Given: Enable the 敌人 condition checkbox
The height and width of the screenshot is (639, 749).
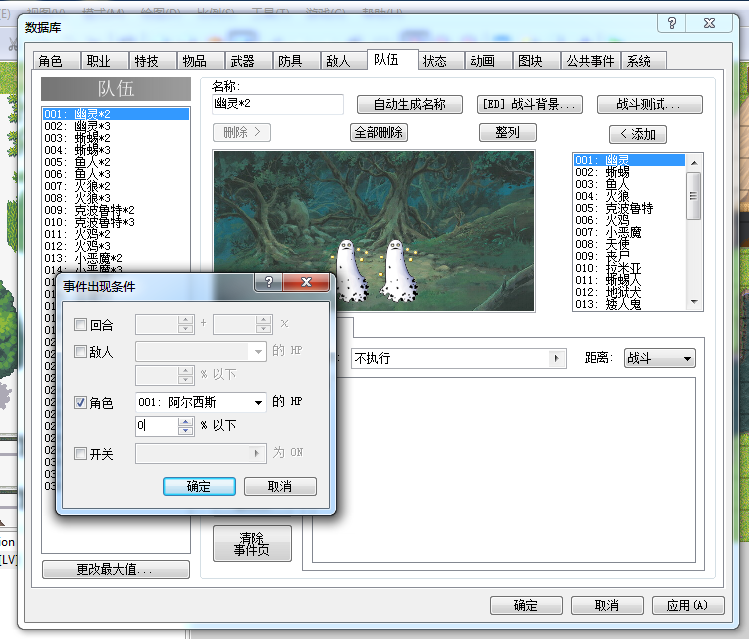Looking at the screenshot, I should pyautogui.click(x=80, y=352).
